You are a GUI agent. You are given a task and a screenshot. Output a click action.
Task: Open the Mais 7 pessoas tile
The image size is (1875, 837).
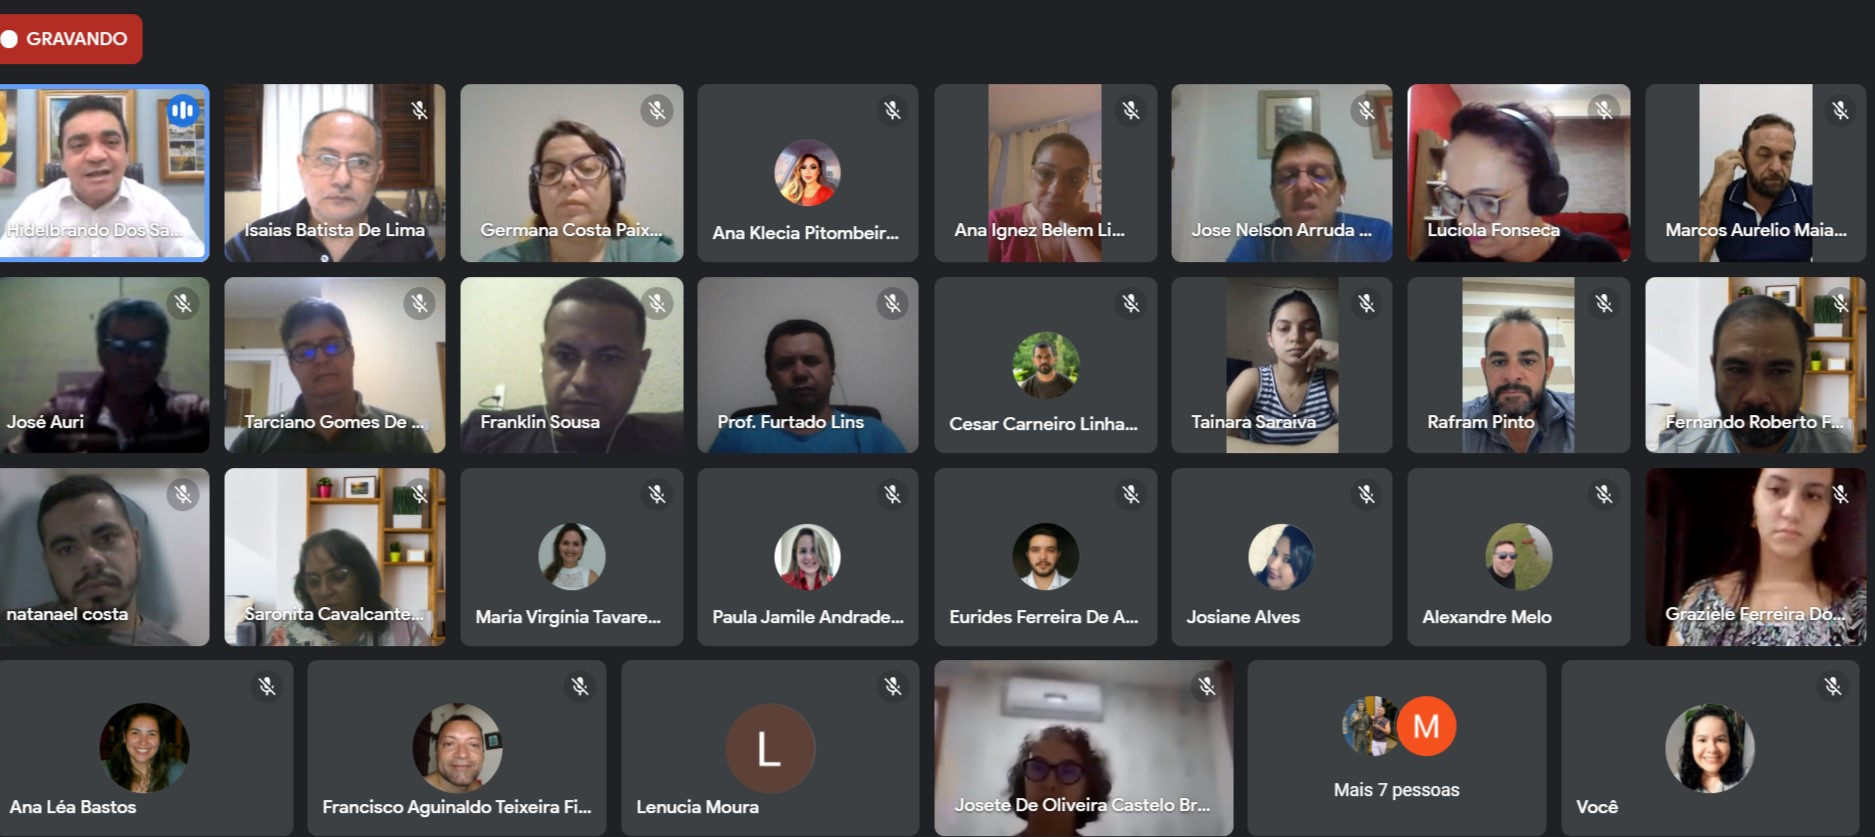(x=1396, y=748)
